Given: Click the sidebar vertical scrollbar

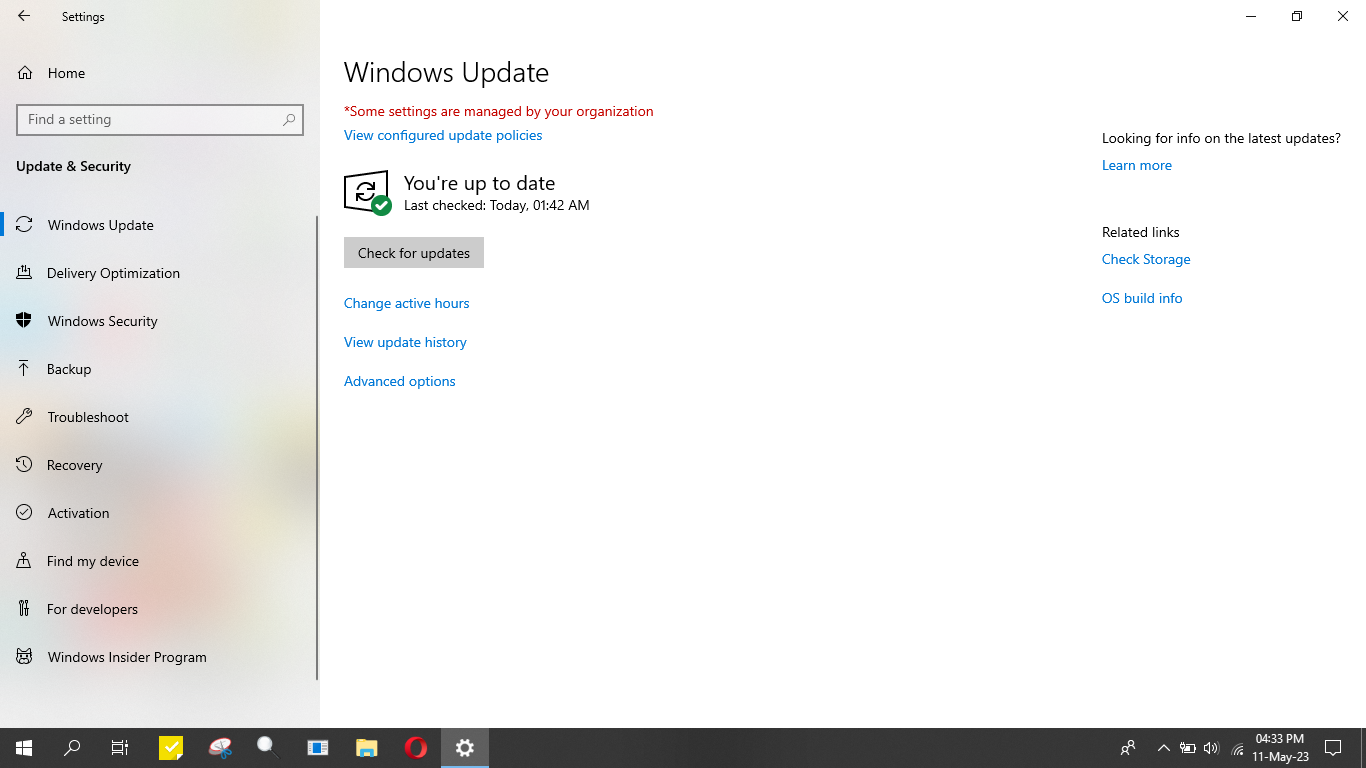Looking at the screenshot, I should tap(317, 447).
